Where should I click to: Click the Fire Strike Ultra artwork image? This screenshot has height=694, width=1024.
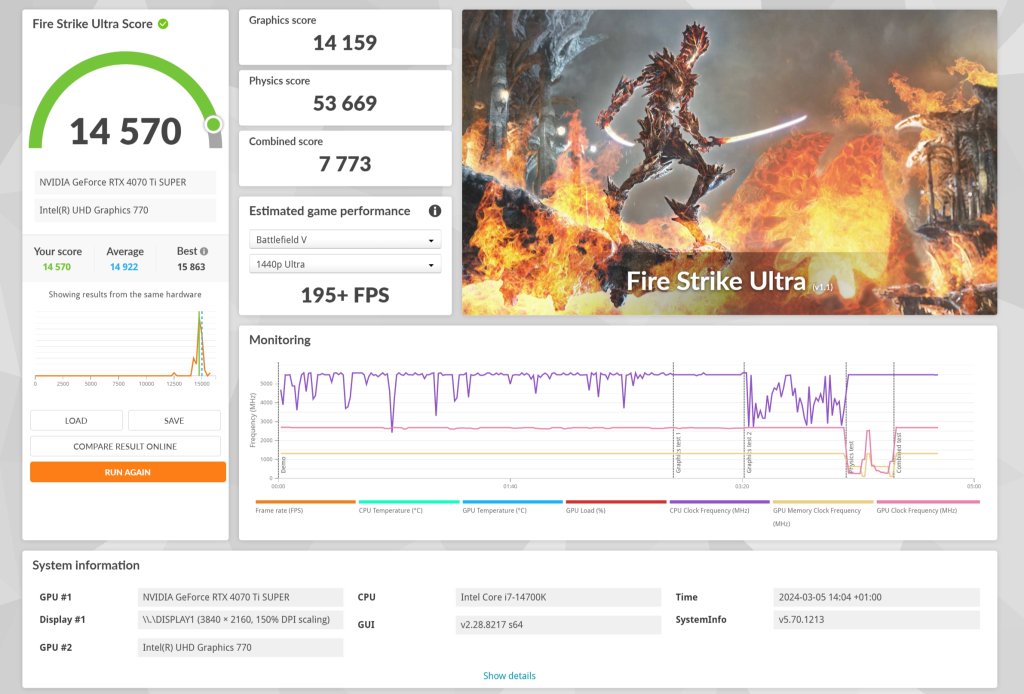729,163
